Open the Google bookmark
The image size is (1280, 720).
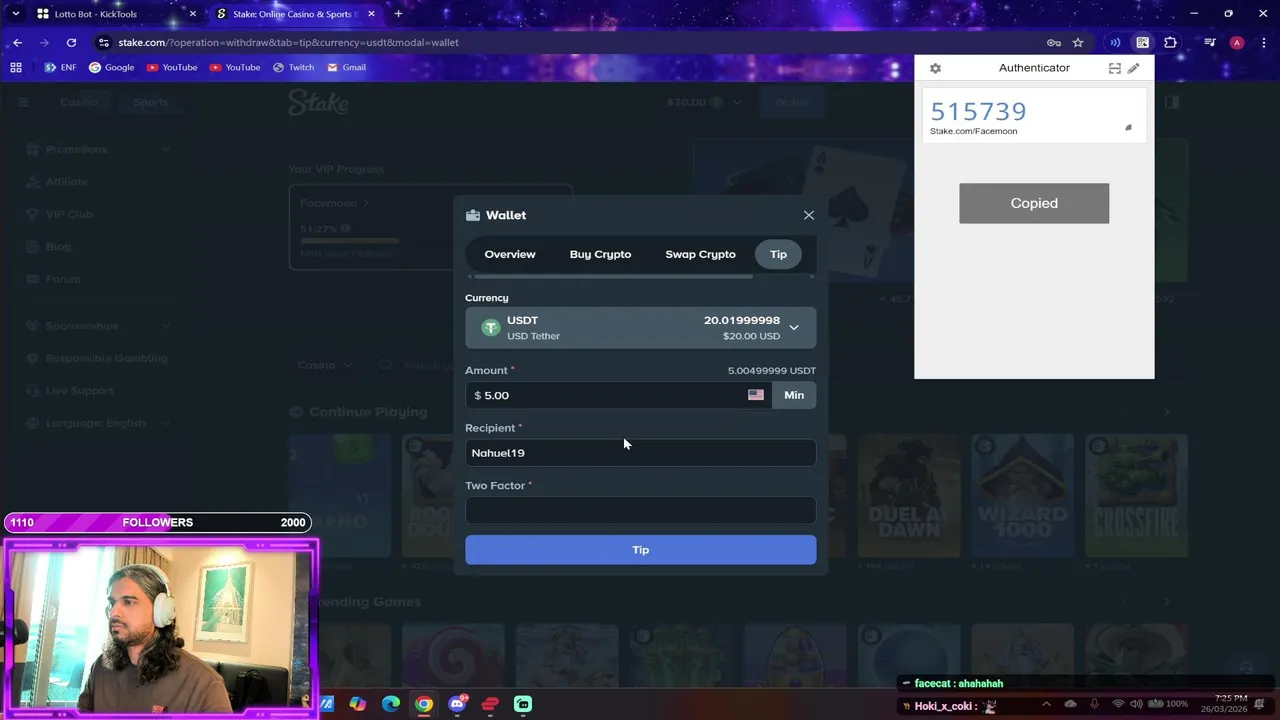click(111, 67)
